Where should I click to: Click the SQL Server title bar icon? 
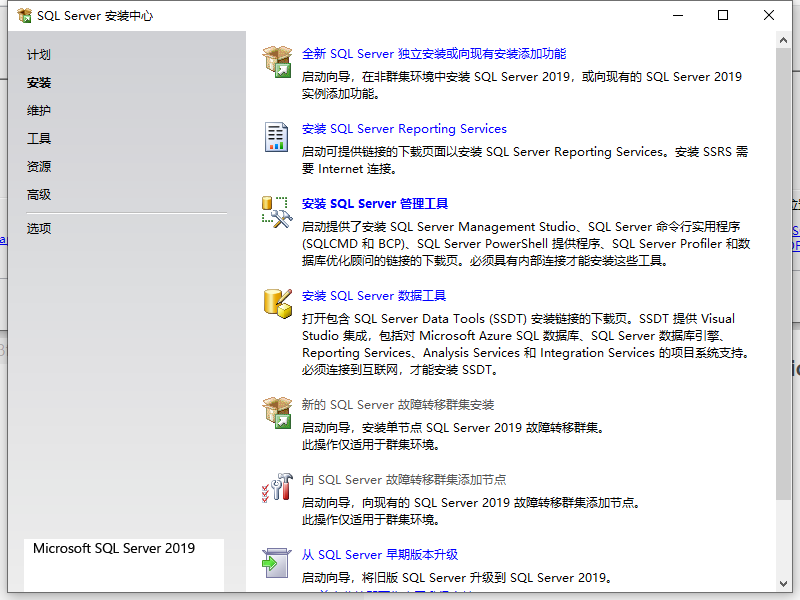(x=24, y=15)
